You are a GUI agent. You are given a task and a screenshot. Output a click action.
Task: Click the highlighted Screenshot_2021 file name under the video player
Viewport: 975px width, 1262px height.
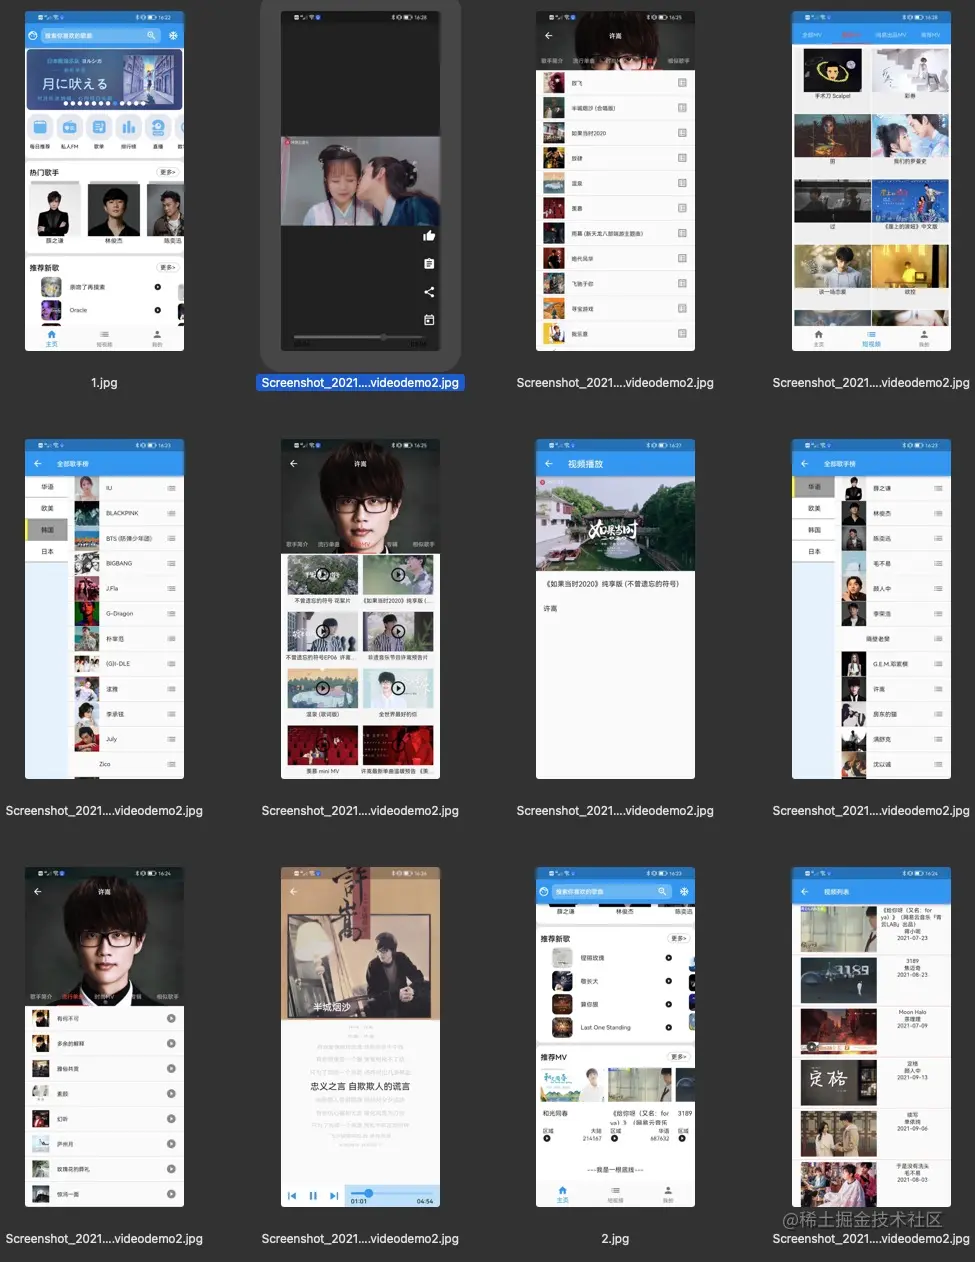pyautogui.click(x=360, y=383)
